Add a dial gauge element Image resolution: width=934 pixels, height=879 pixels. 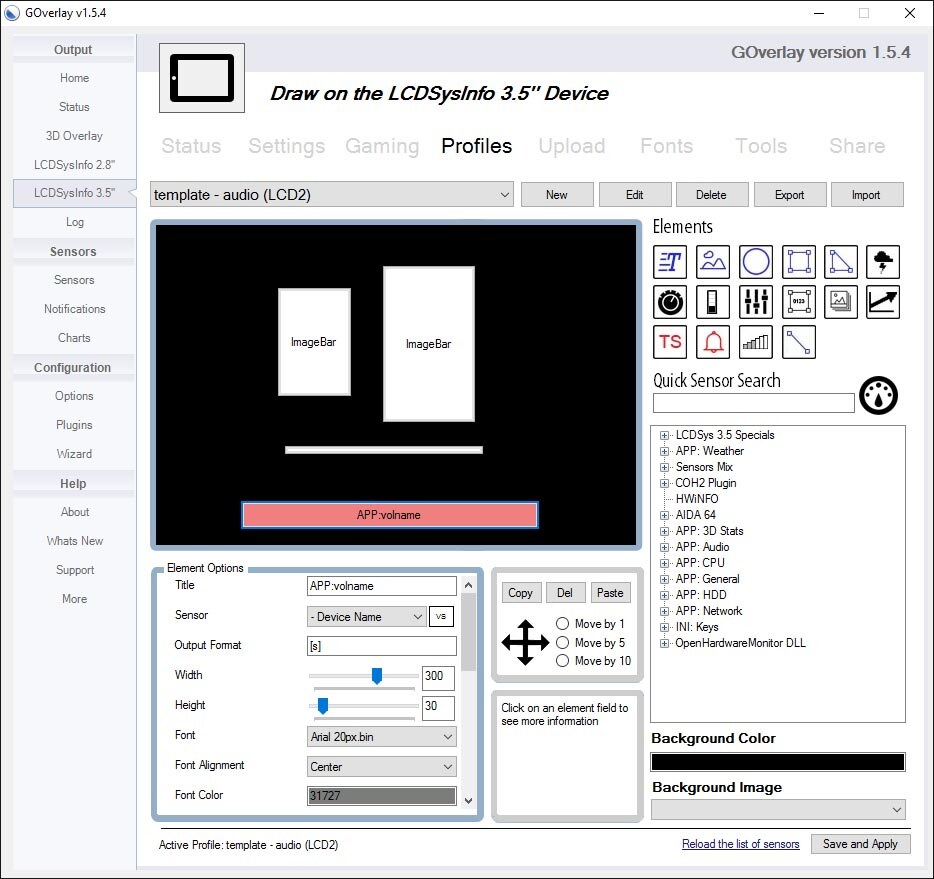point(670,302)
